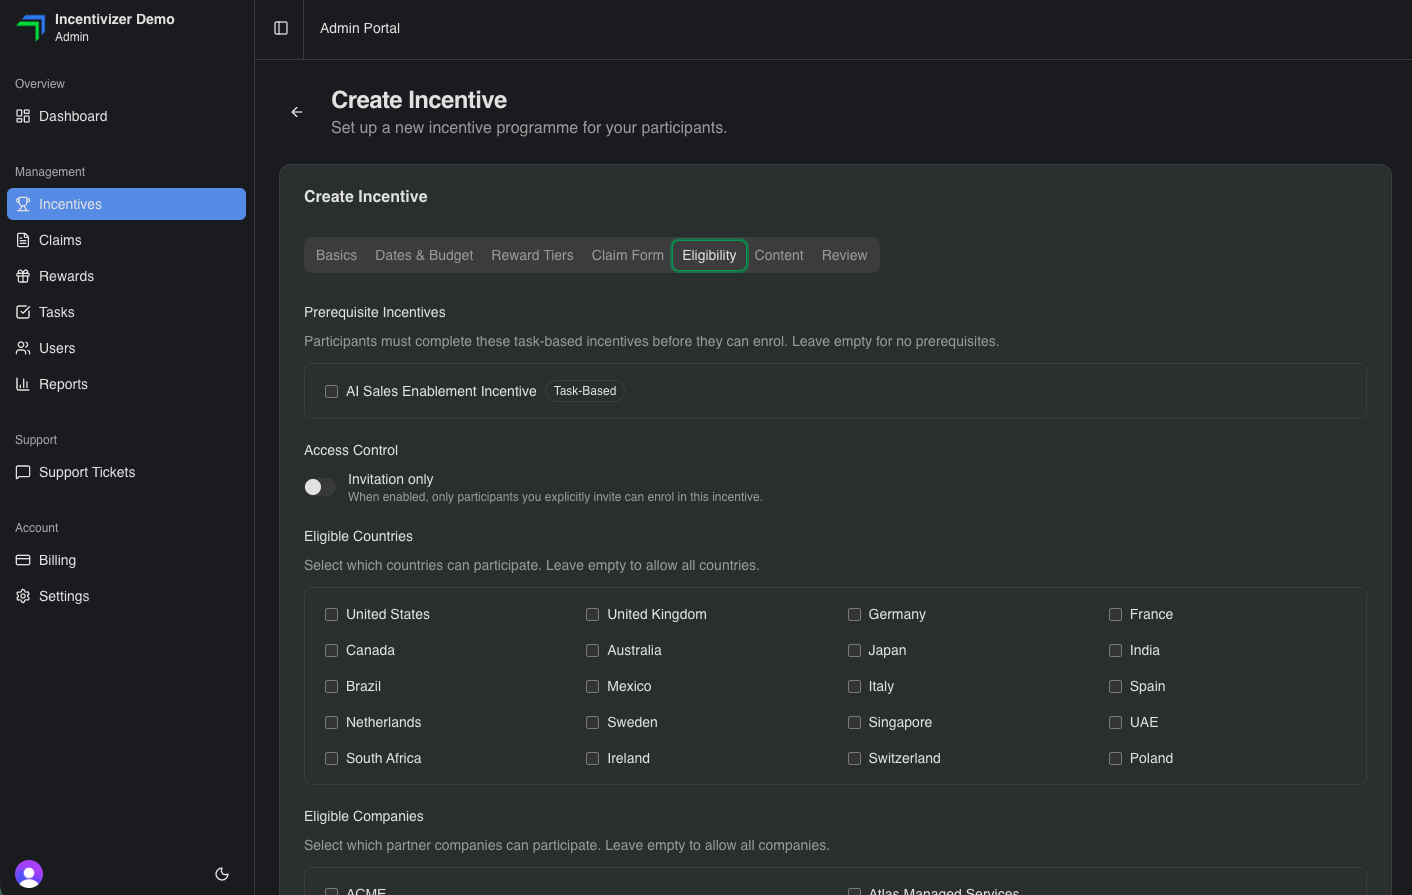Open Dashboard from the sidebar
The image size is (1412, 895).
126,116
